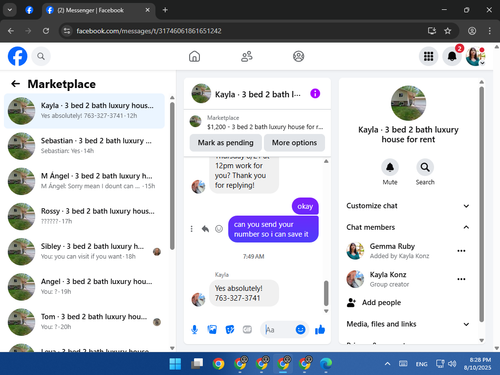Open Chrome profile icon
This screenshot has height=375, width=500.
(x=472, y=31)
